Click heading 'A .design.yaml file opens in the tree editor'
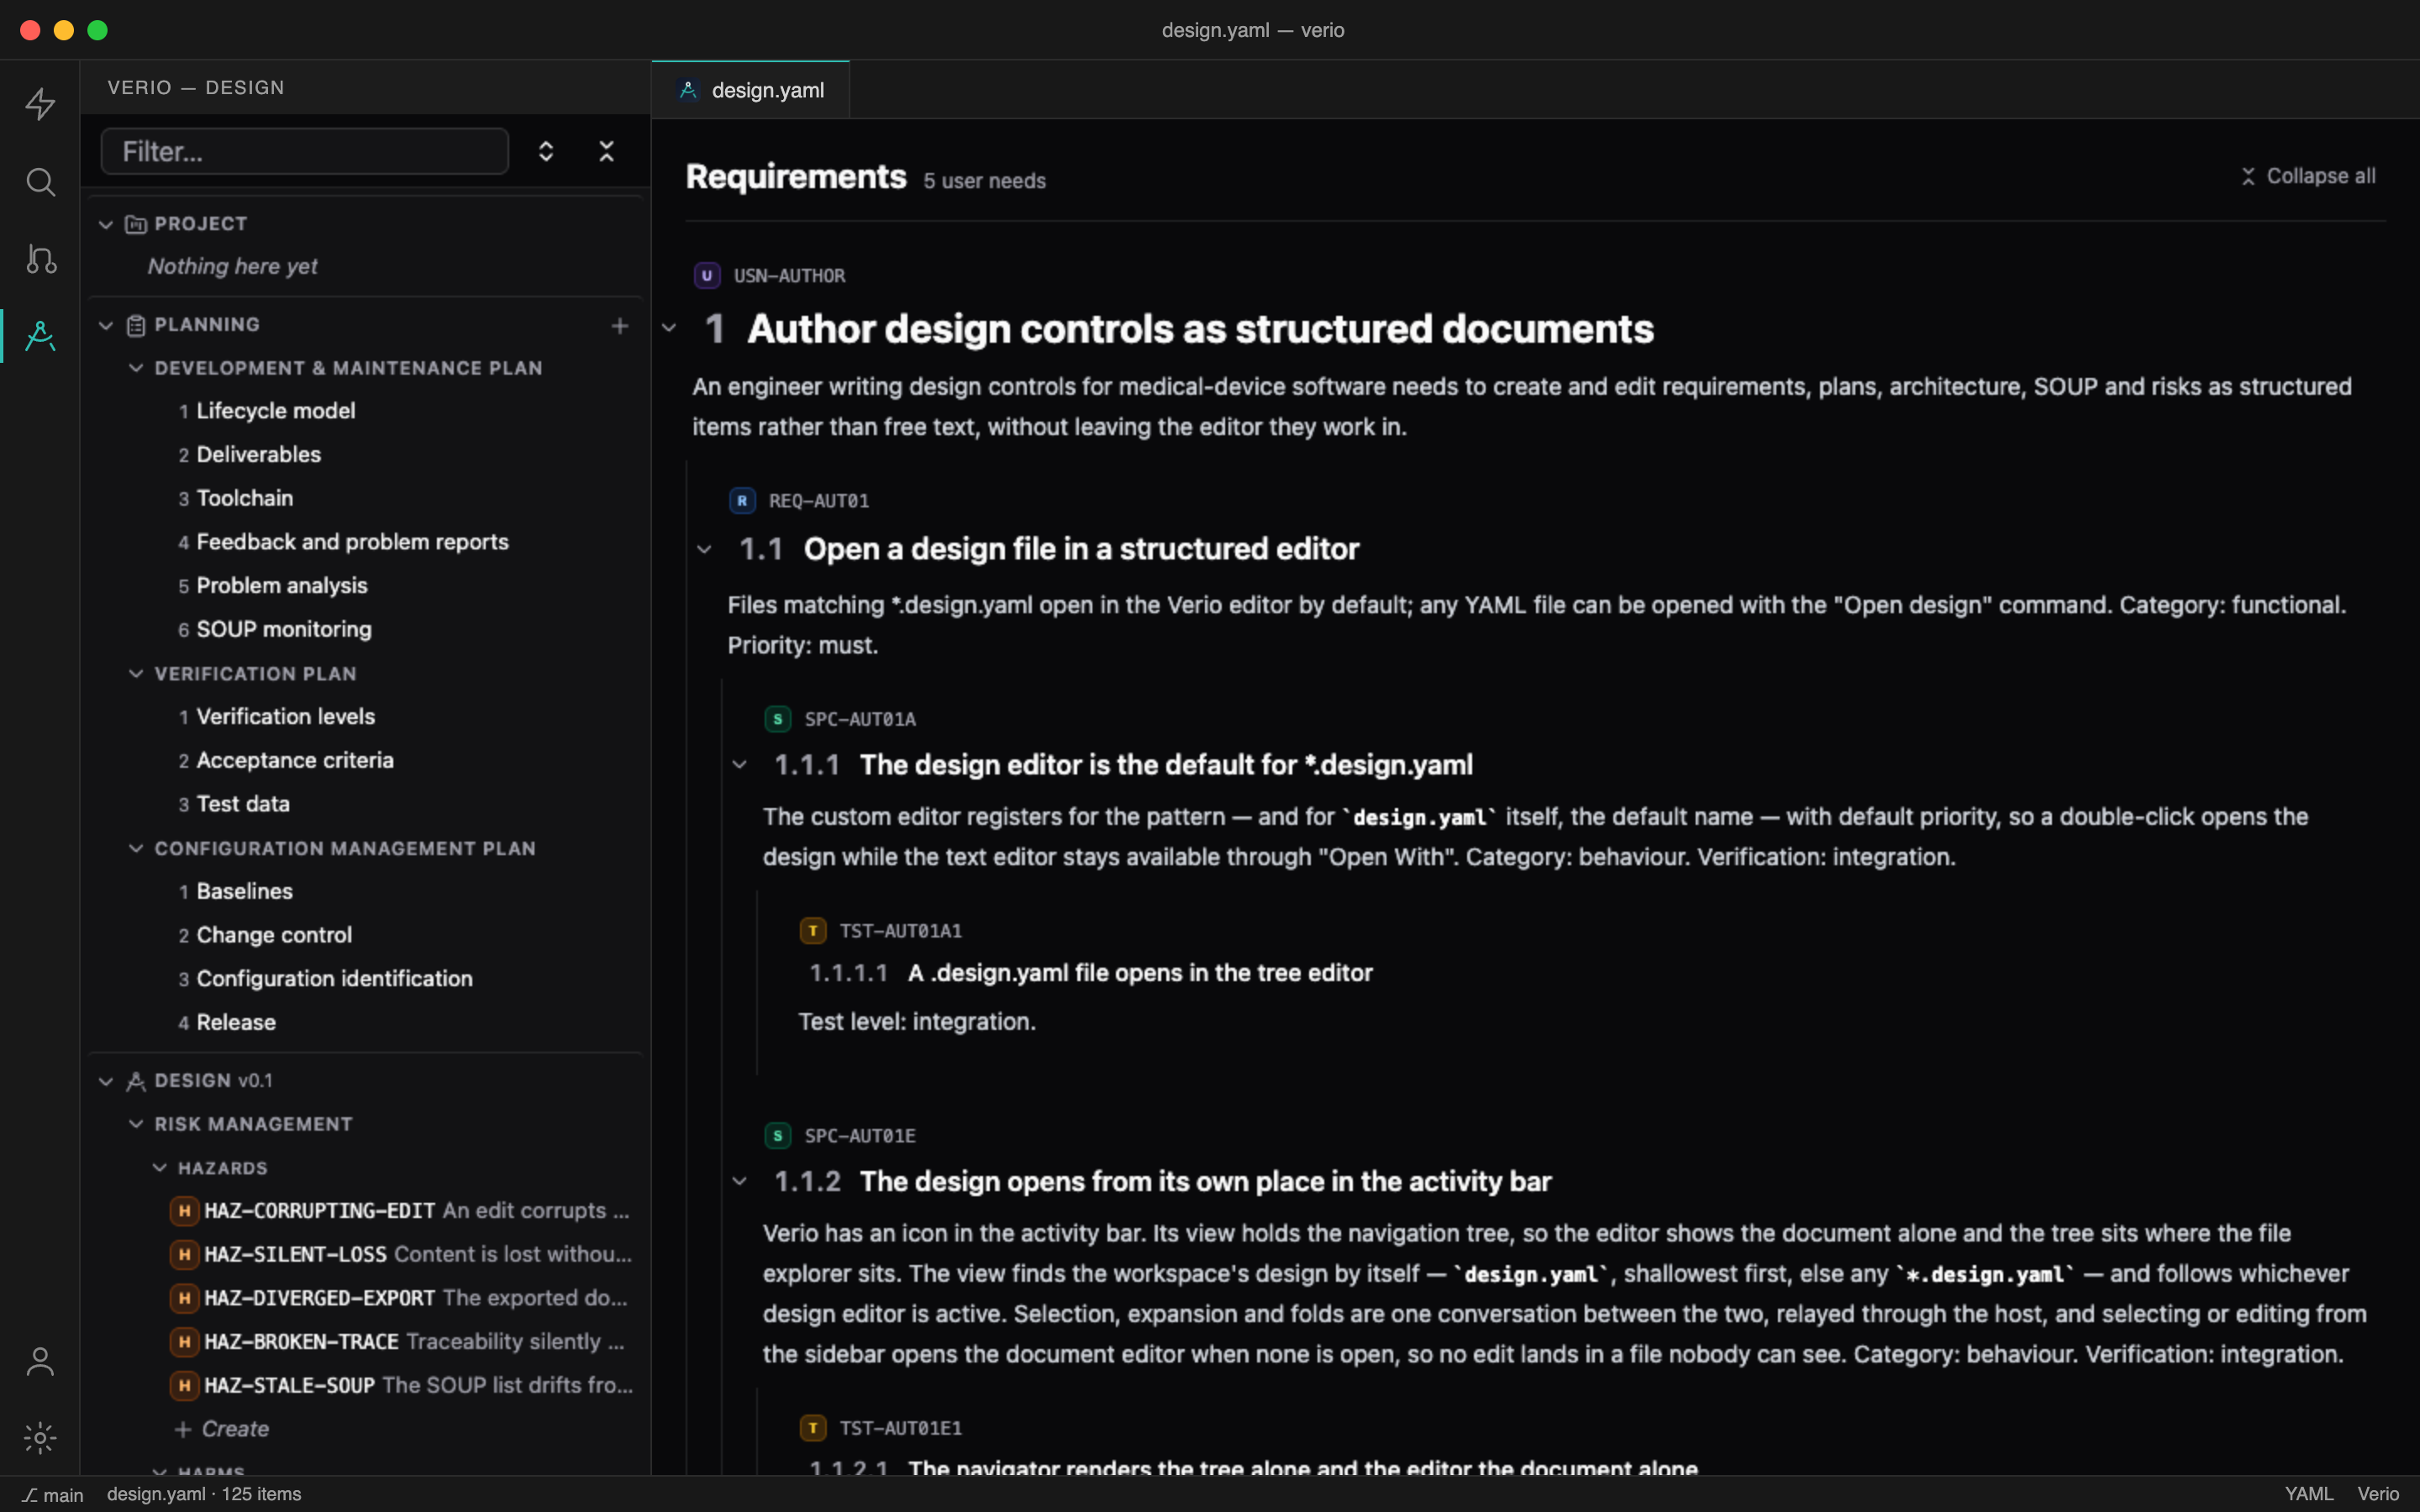The image size is (2420, 1512). [1140, 973]
